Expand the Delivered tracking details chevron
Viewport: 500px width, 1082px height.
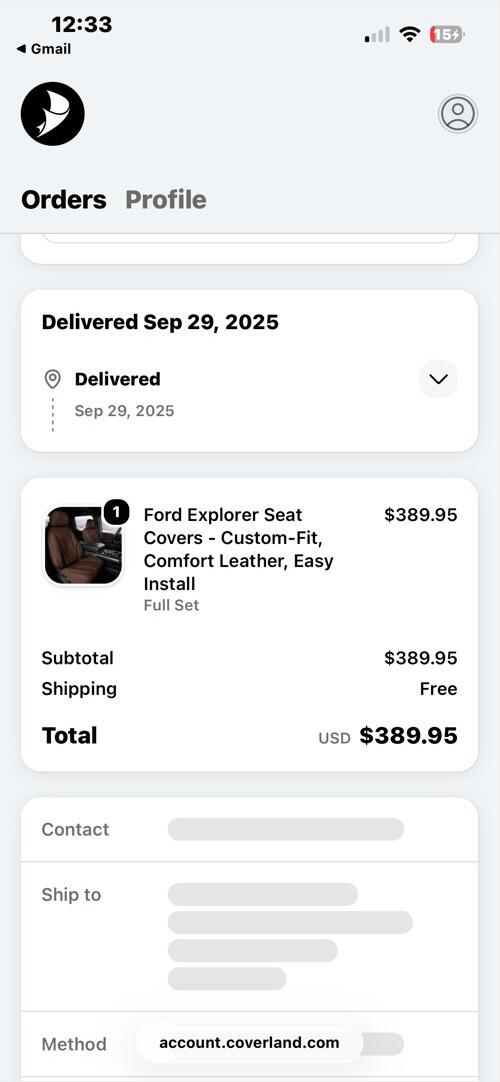(x=439, y=379)
